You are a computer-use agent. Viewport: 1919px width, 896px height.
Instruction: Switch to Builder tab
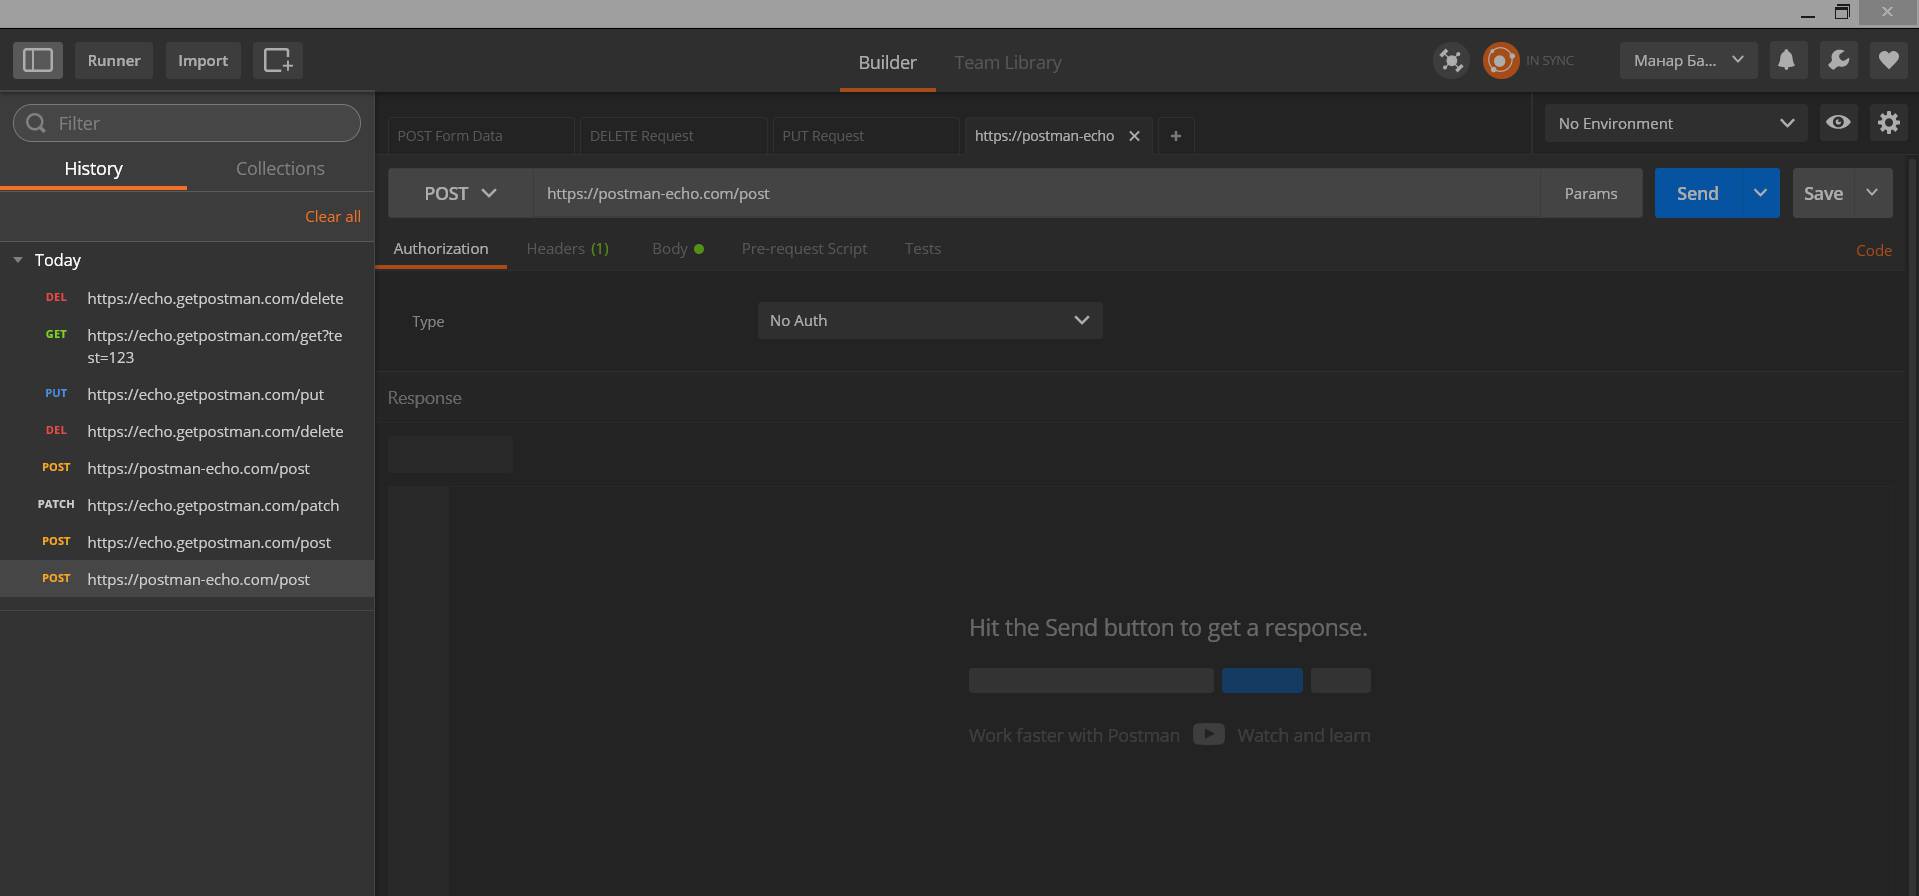pos(887,62)
